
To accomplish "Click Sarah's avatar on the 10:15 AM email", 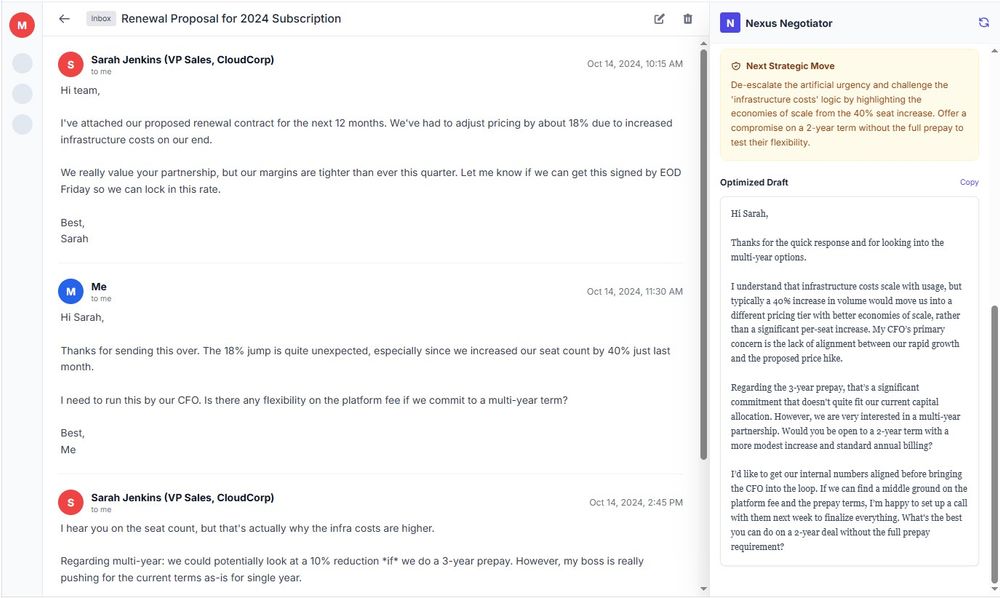I will point(71,64).
